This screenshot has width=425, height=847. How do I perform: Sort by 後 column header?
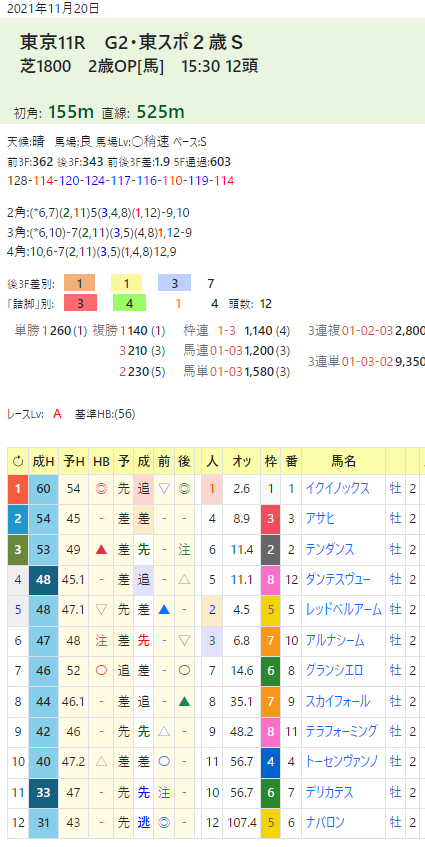[x=184, y=461]
